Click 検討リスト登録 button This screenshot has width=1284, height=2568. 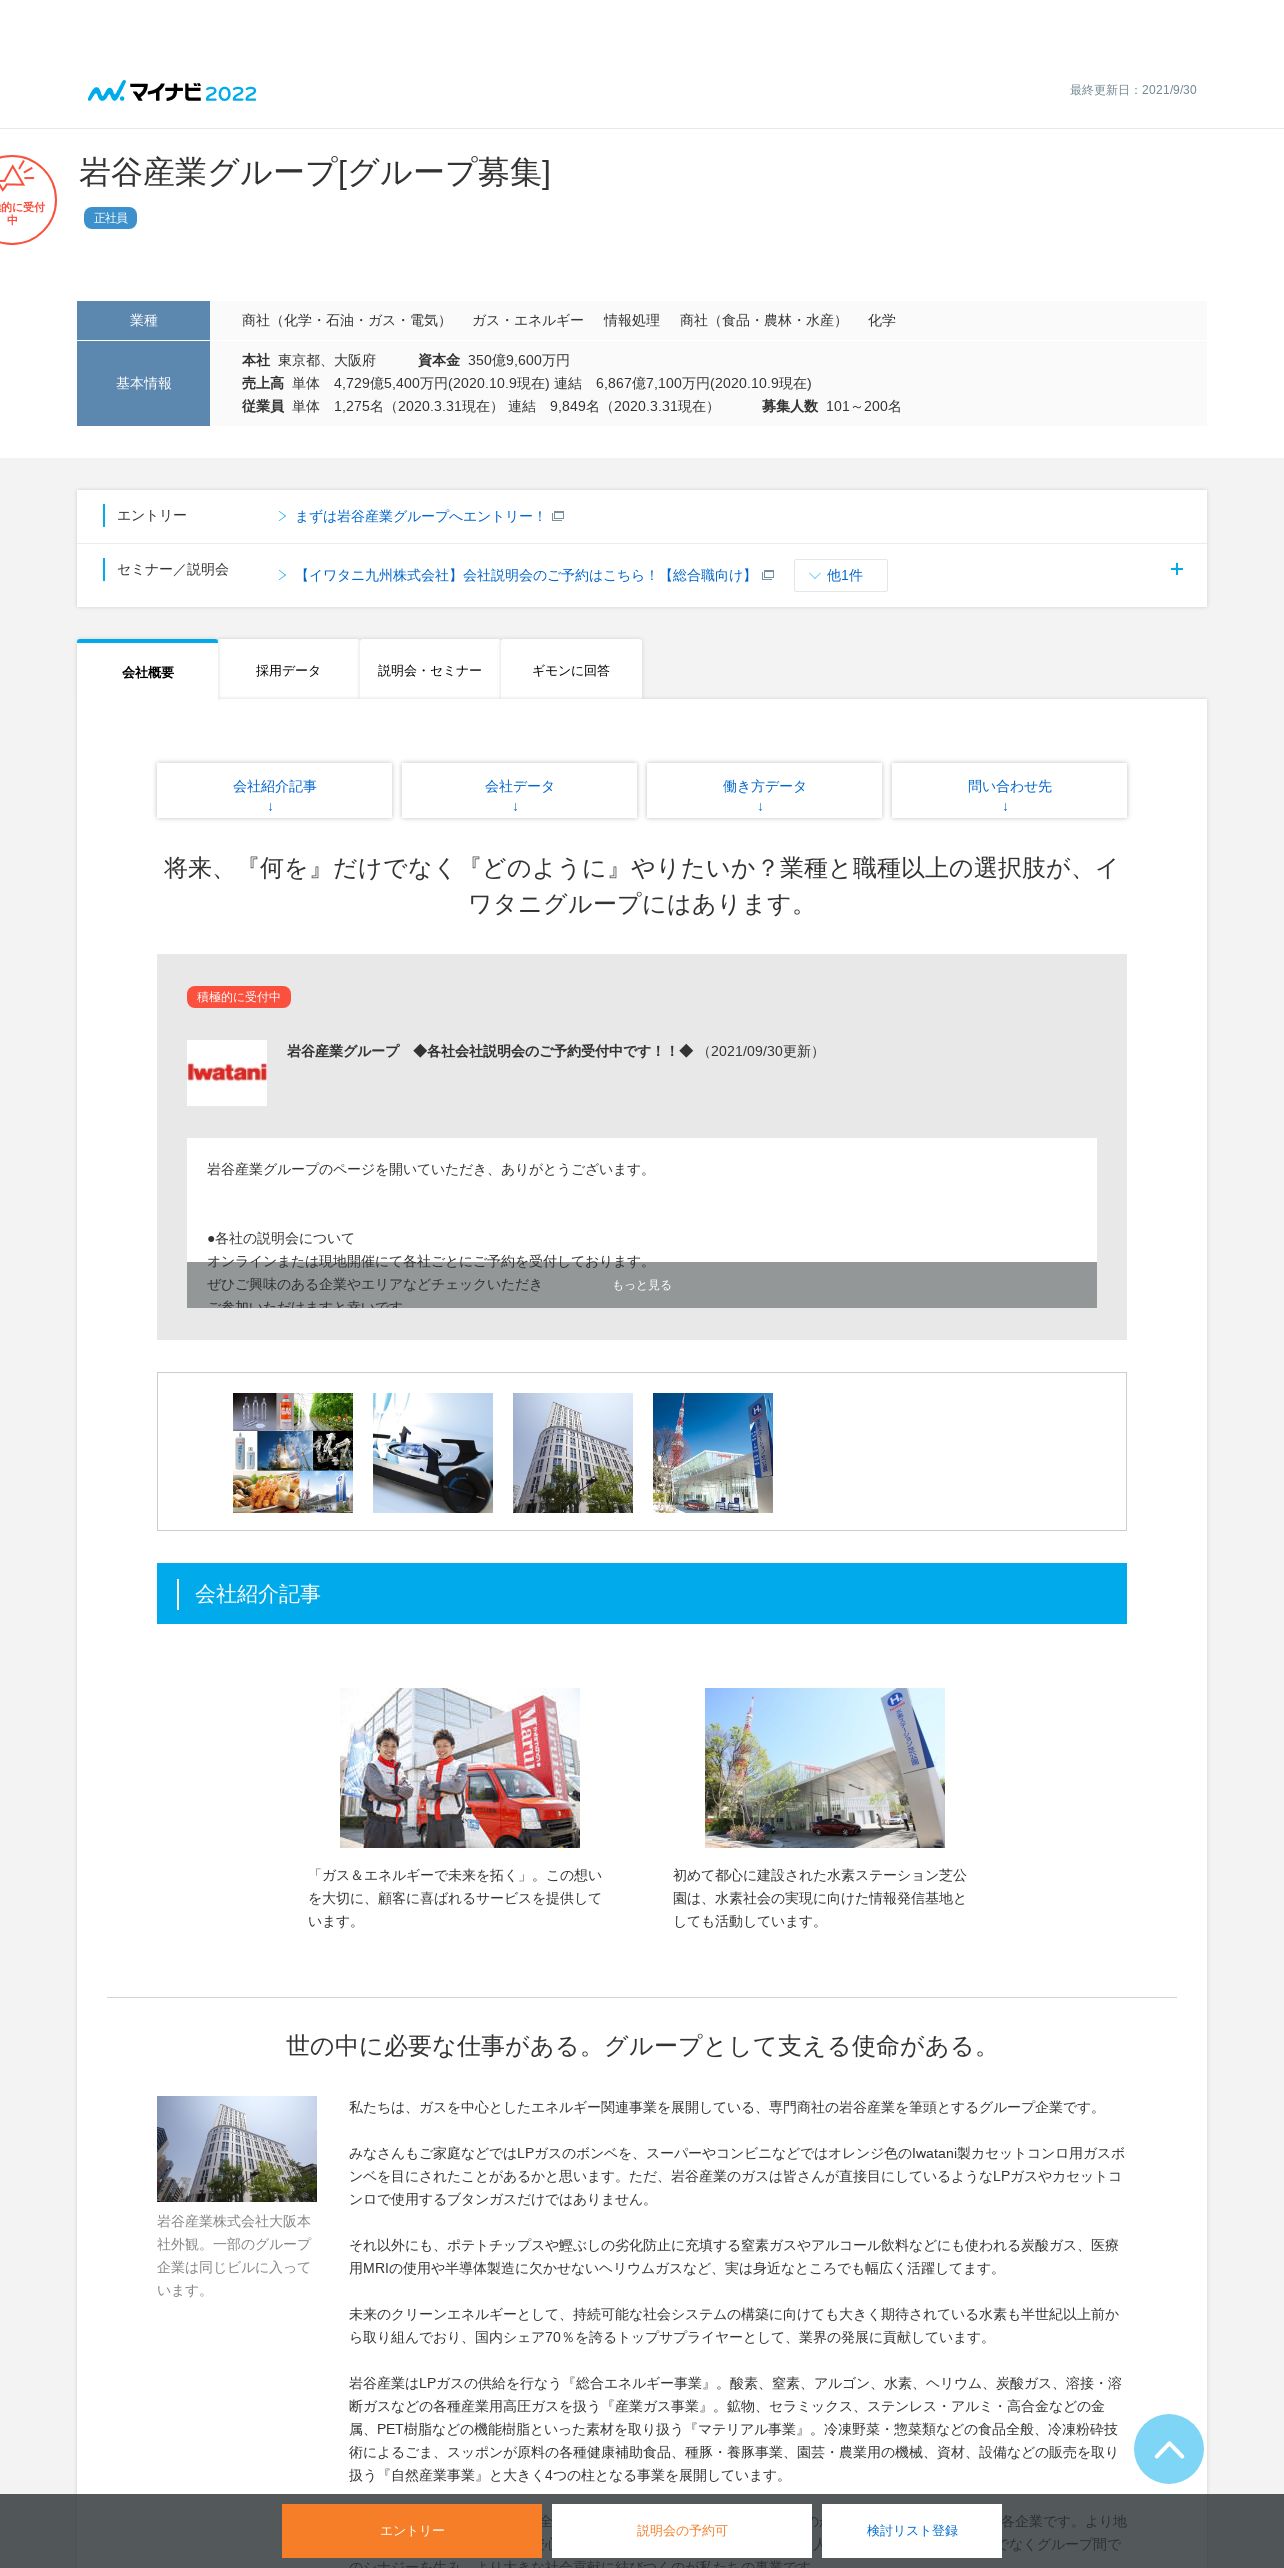tap(912, 2530)
